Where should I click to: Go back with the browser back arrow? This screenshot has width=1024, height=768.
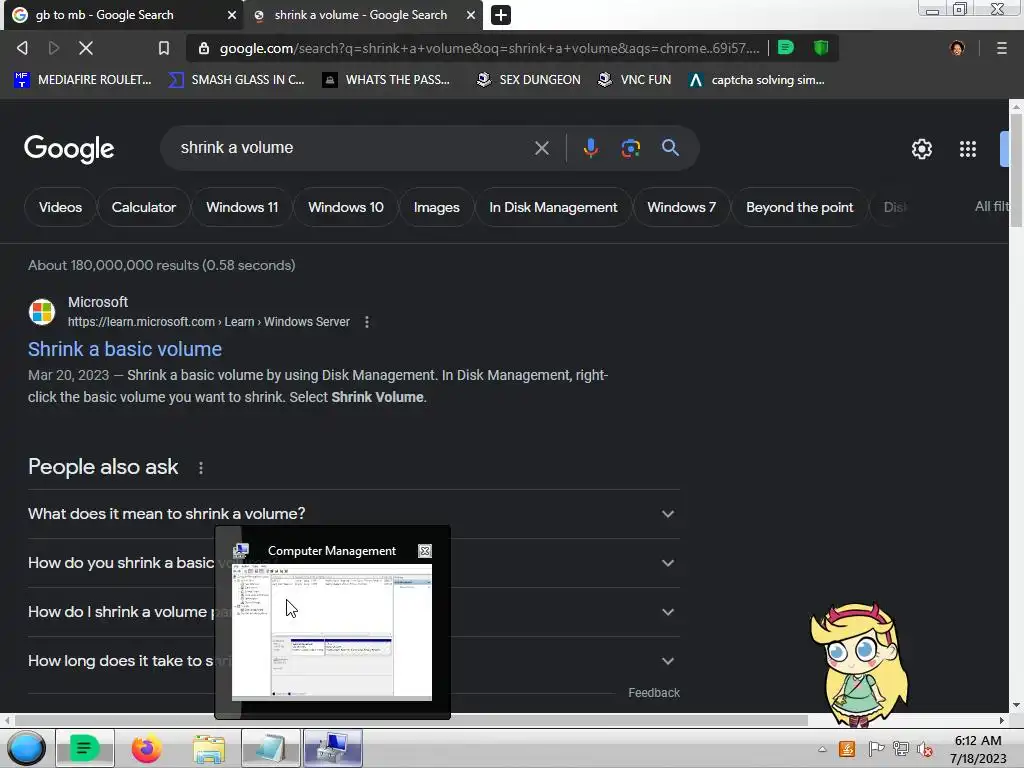(x=22, y=48)
